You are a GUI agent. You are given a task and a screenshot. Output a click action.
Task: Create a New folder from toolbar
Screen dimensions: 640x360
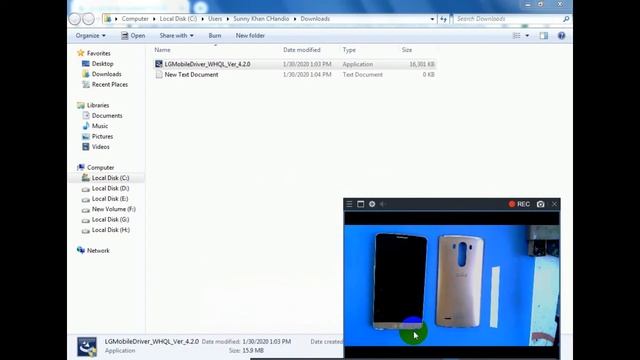250,36
